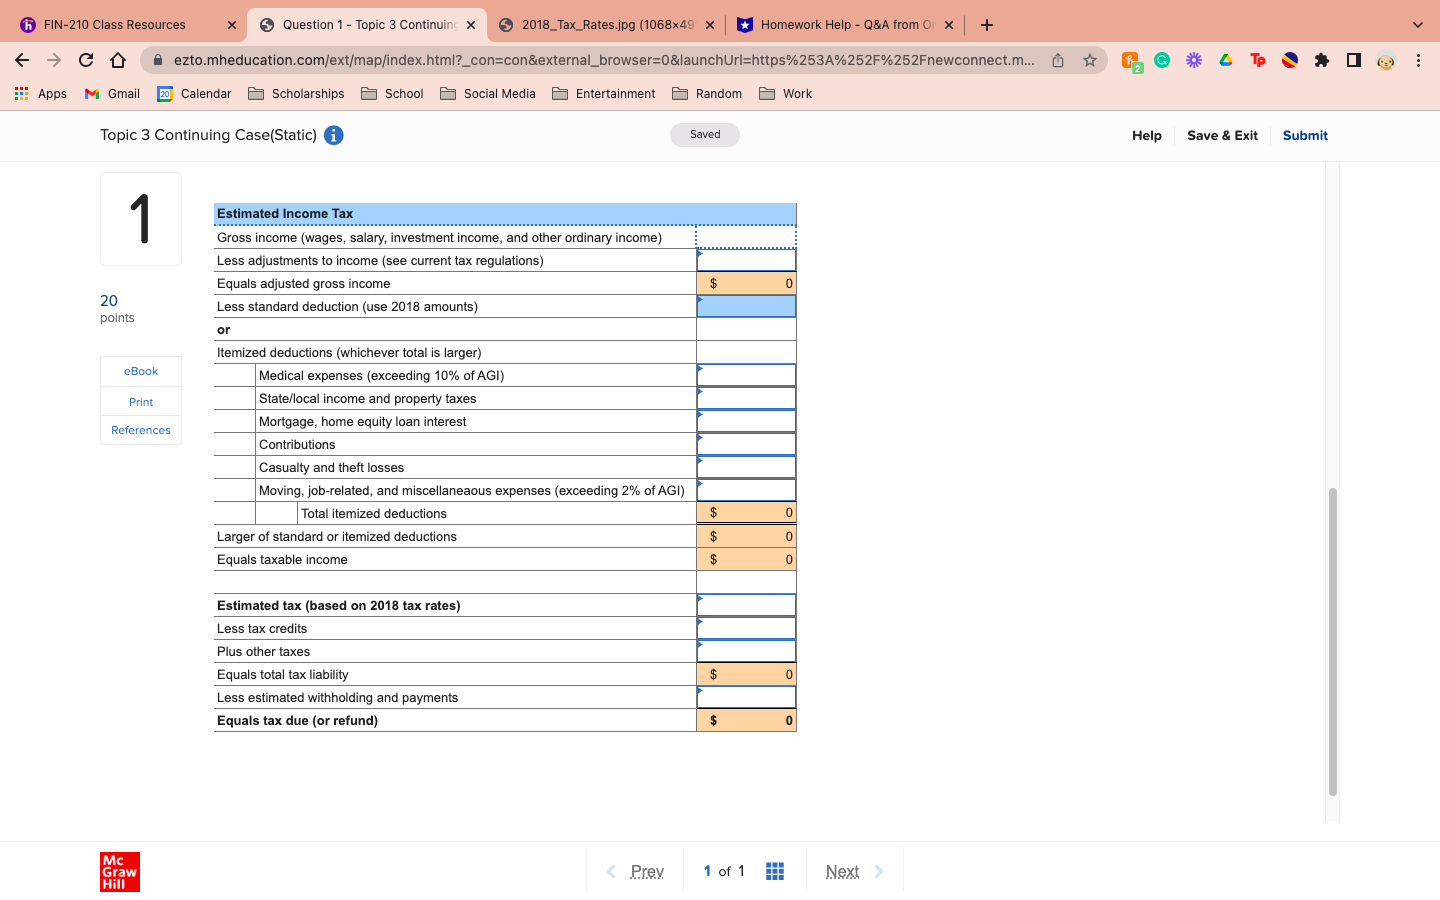Open the blue question map grid icon

pos(774,870)
